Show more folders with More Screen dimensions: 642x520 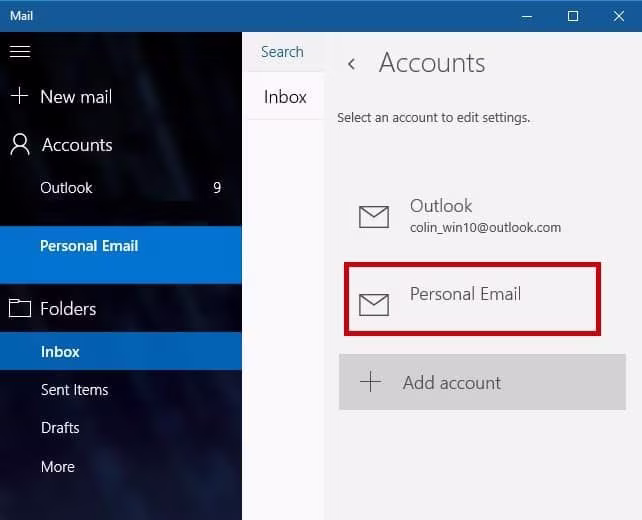[58, 466]
